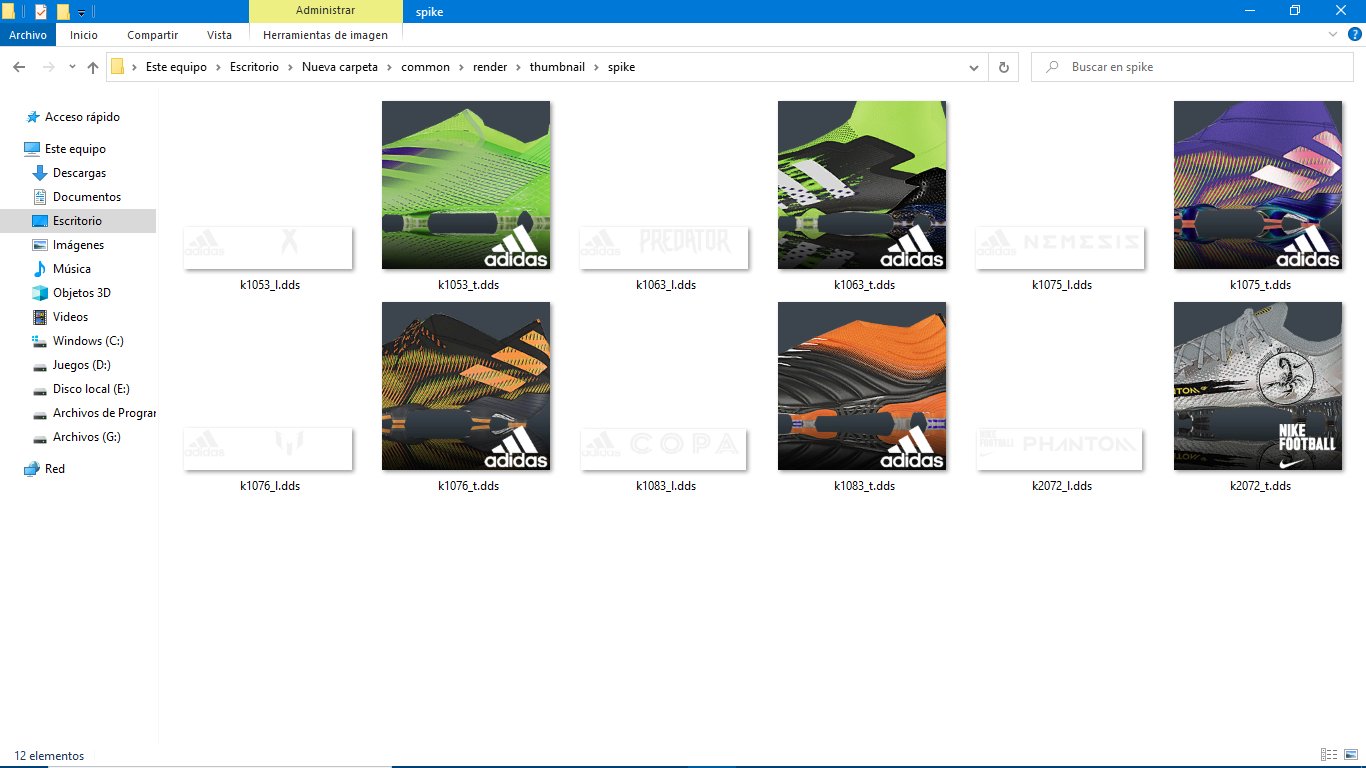Viewport: 1366px width, 768px height.
Task: Expand breadcrumb arrow after common
Action: 463,67
